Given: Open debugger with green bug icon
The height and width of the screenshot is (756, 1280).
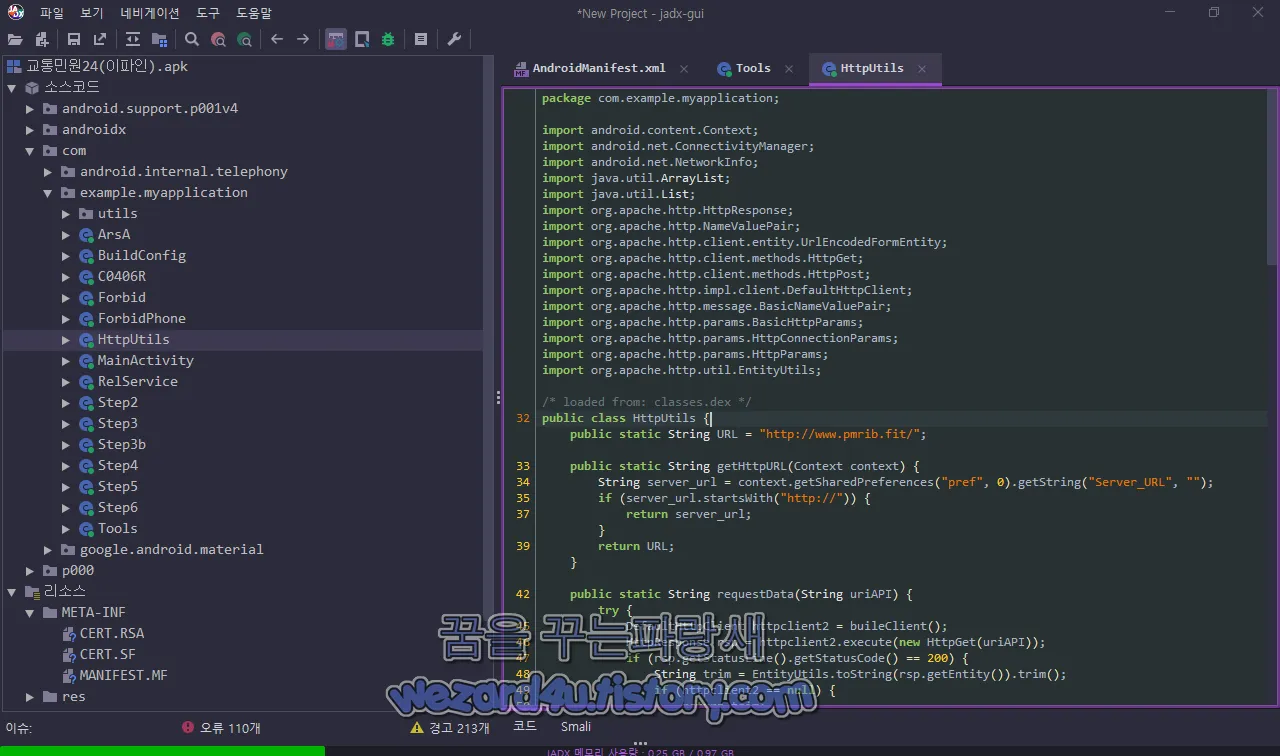Looking at the screenshot, I should tap(388, 40).
